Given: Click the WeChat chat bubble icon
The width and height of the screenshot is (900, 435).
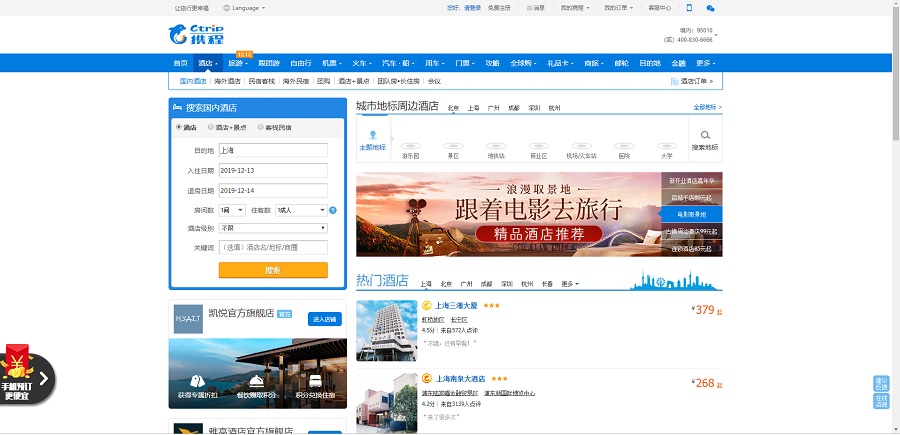Looking at the screenshot, I should point(710,7).
